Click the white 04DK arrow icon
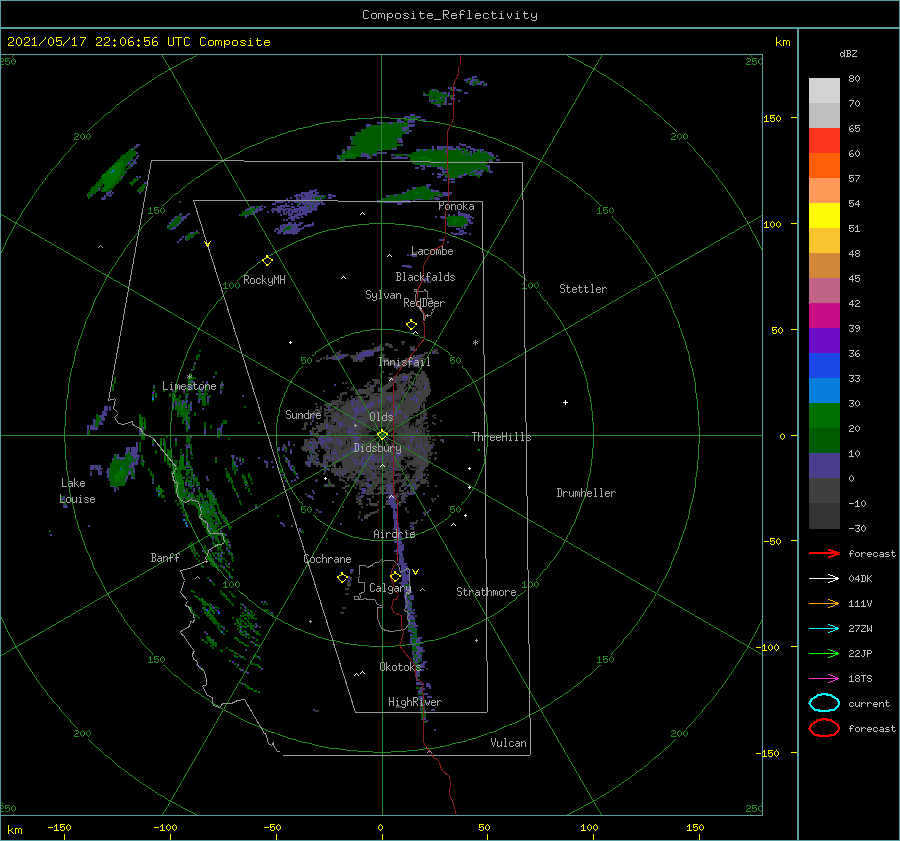 [x=824, y=578]
